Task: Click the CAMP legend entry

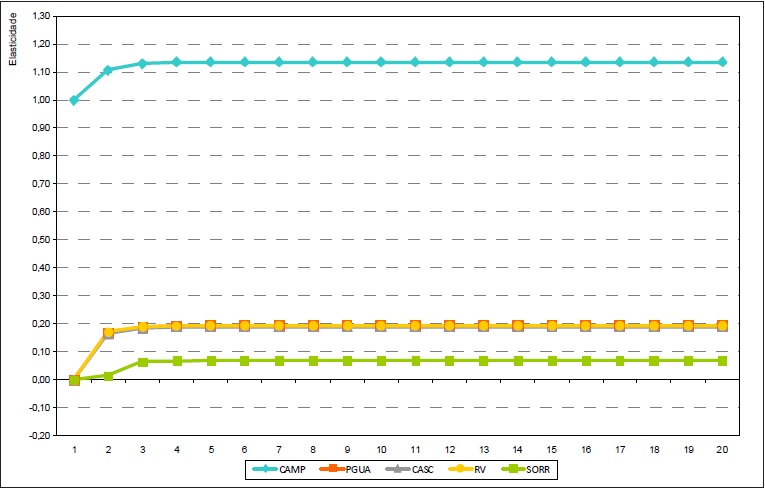Action: [283, 468]
